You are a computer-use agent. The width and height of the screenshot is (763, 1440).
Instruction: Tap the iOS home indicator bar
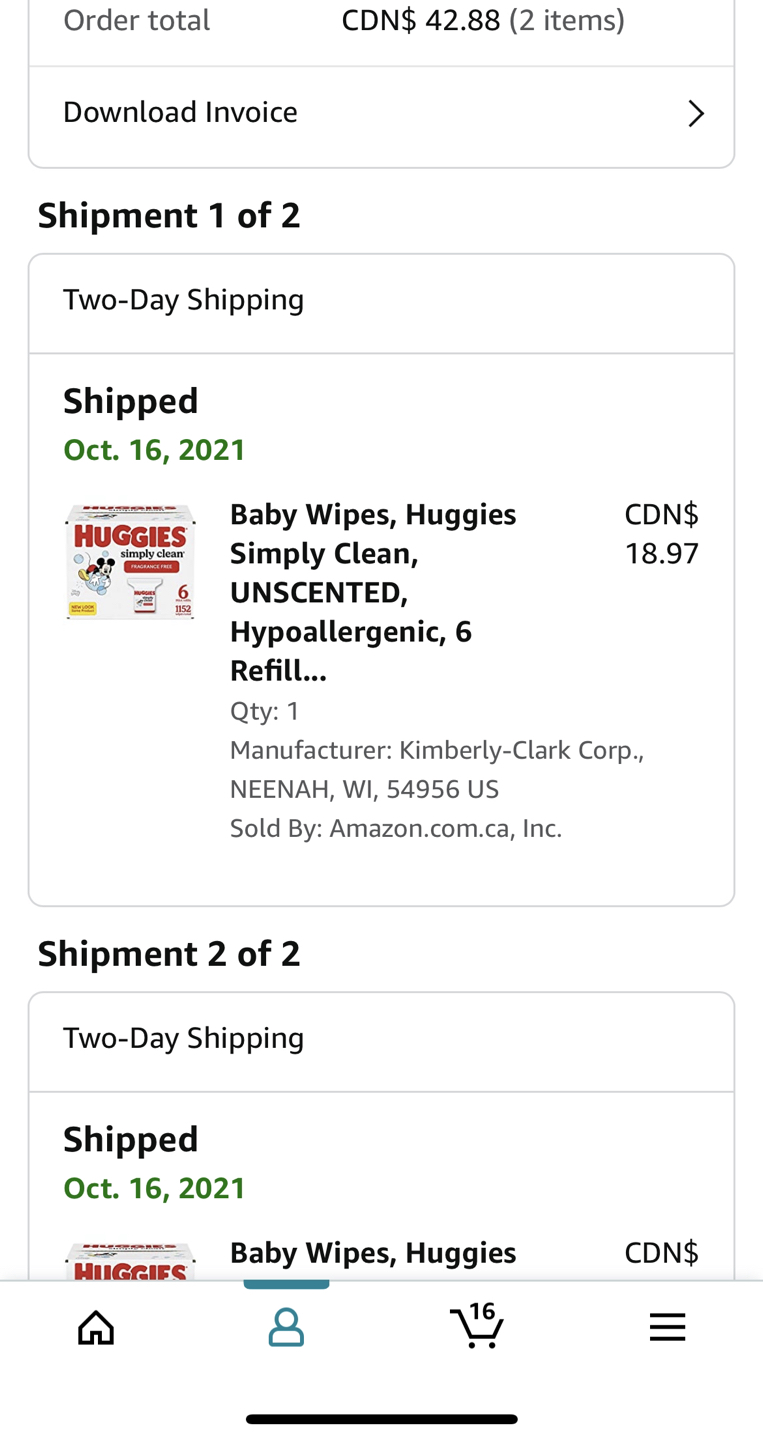click(381, 1419)
